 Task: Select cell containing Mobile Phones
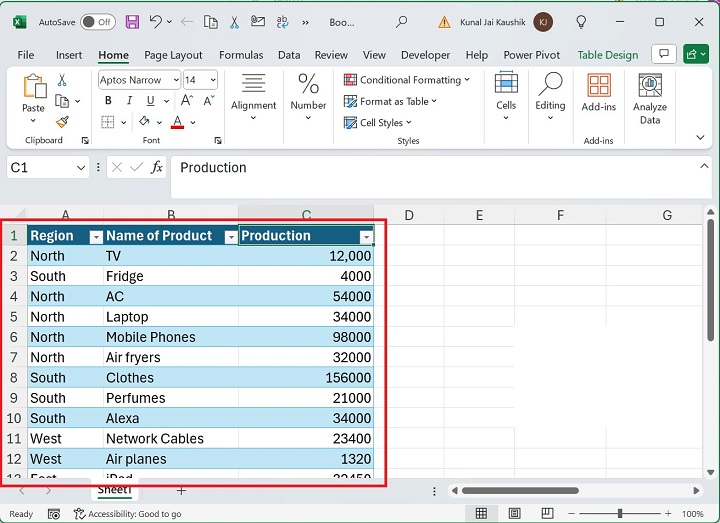pyautogui.click(x=171, y=337)
